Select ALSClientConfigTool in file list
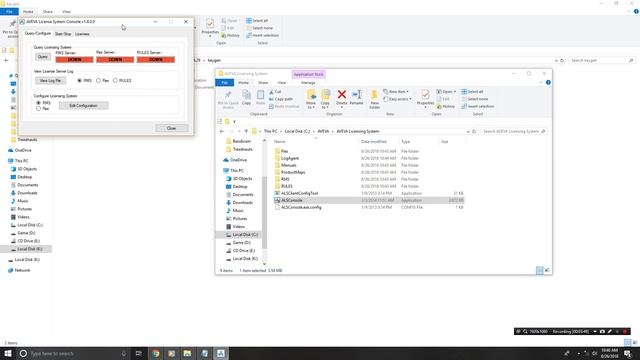640x360 pixels. (299, 193)
